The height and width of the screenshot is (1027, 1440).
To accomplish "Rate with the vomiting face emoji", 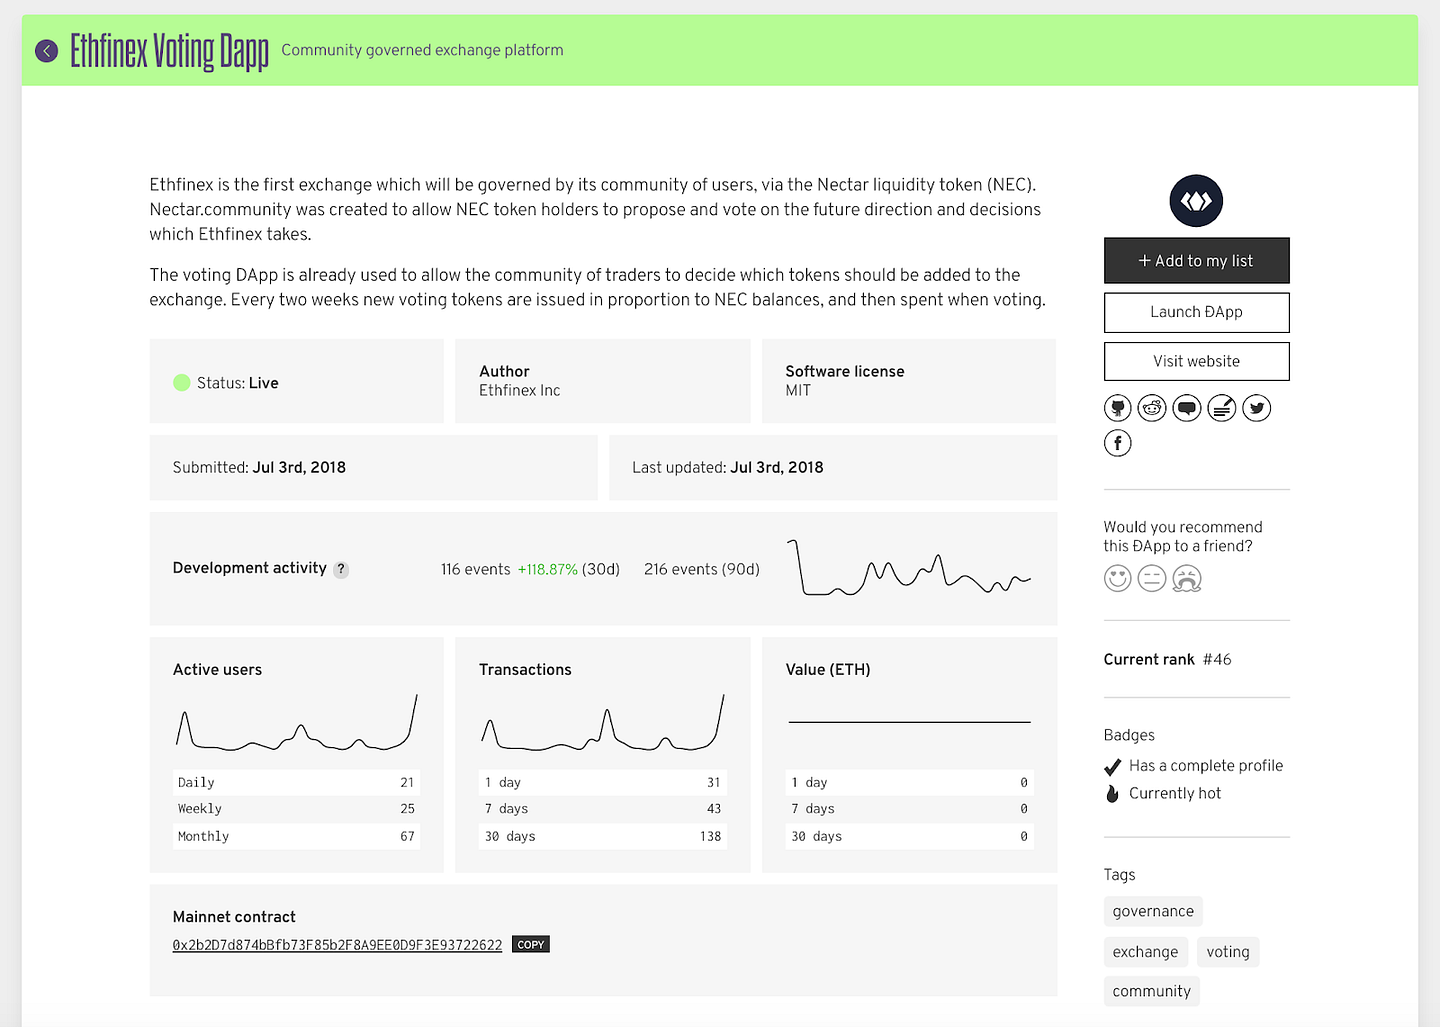I will coord(1187,578).
